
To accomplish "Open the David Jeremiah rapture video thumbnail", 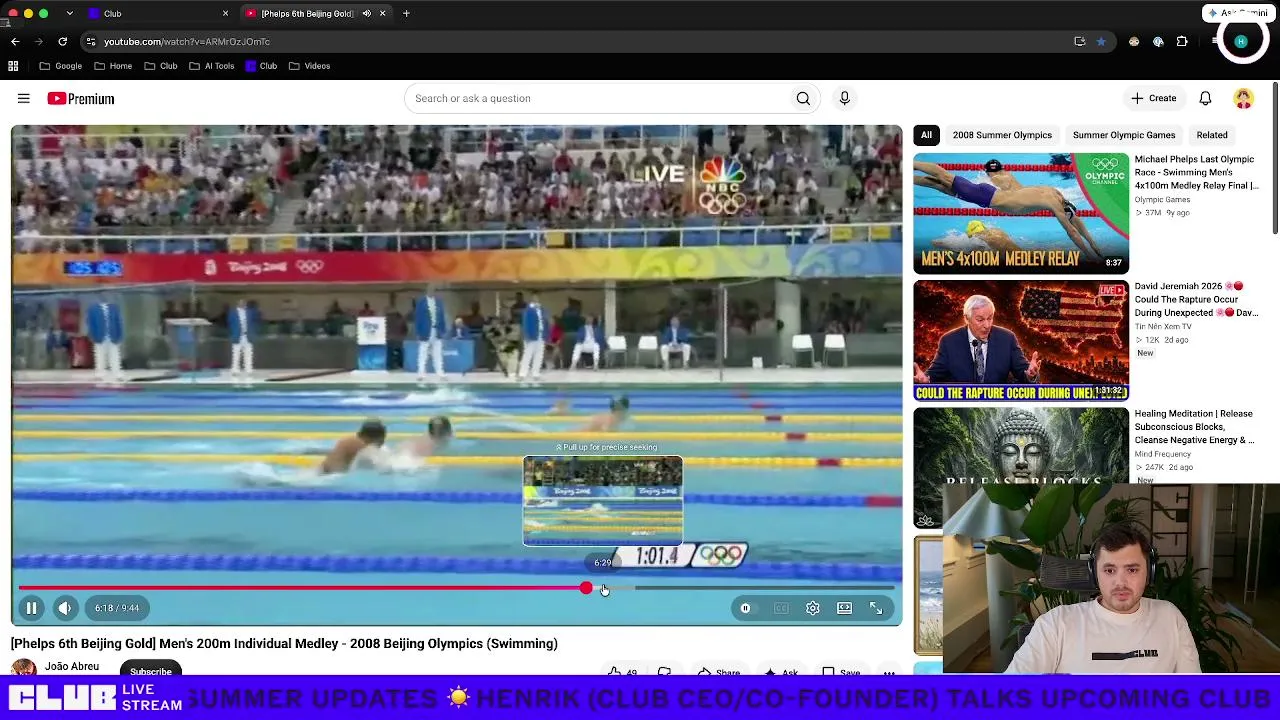I will 1021,340.
